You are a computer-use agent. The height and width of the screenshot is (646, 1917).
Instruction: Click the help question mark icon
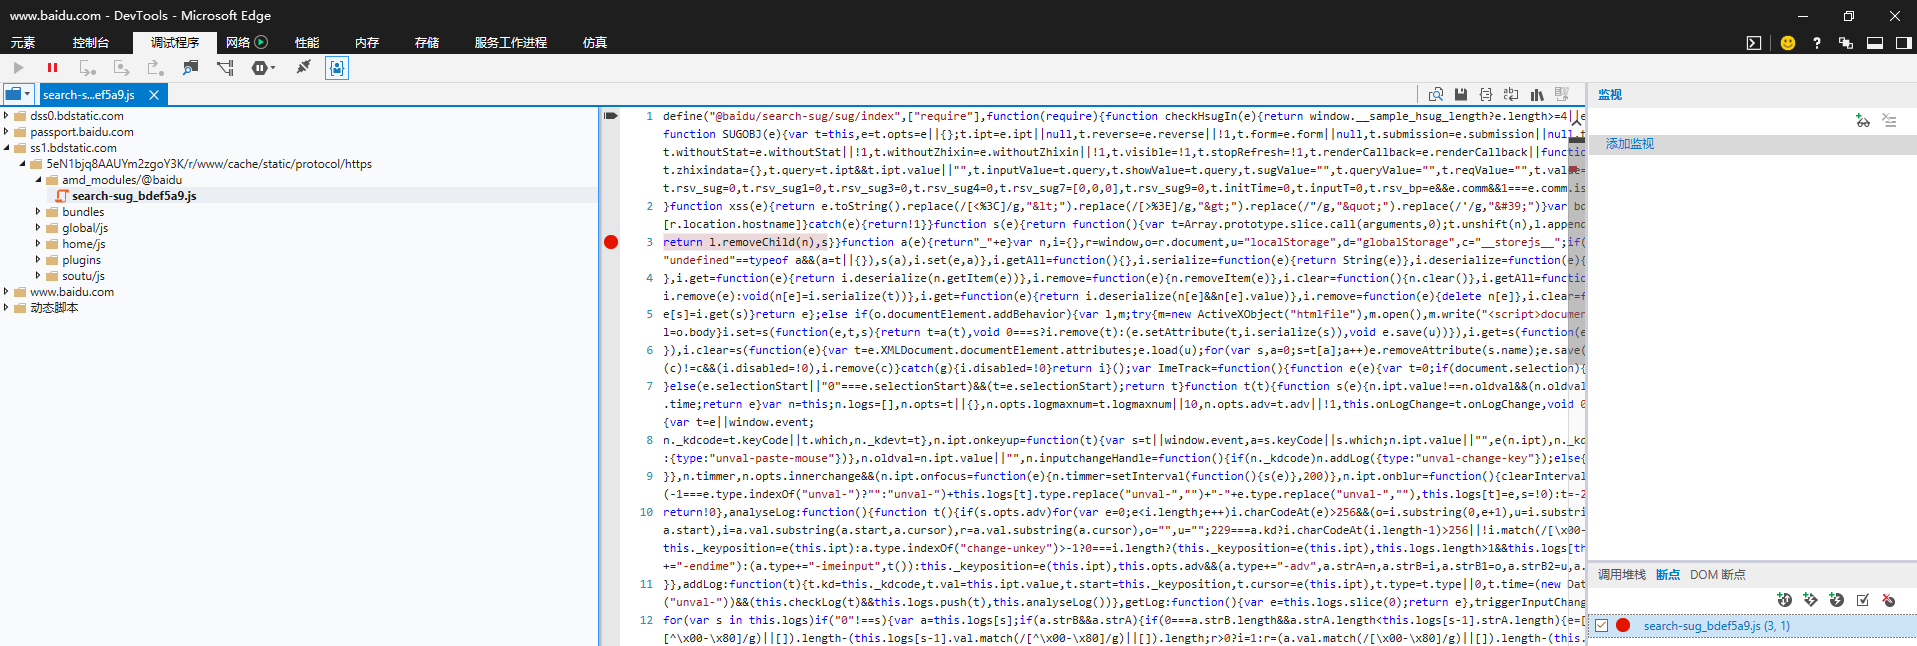[x=1817, y=43]
